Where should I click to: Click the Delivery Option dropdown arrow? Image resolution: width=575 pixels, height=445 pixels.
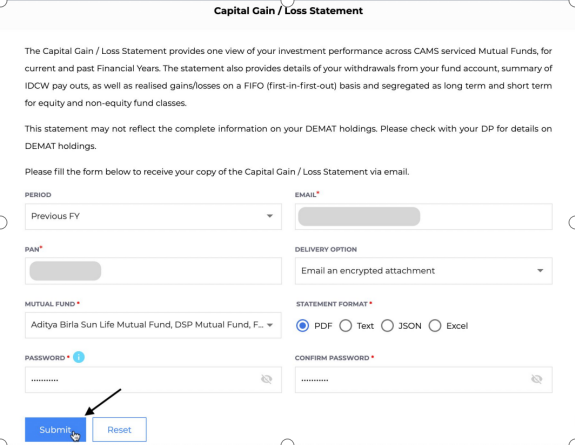point(540,271)
